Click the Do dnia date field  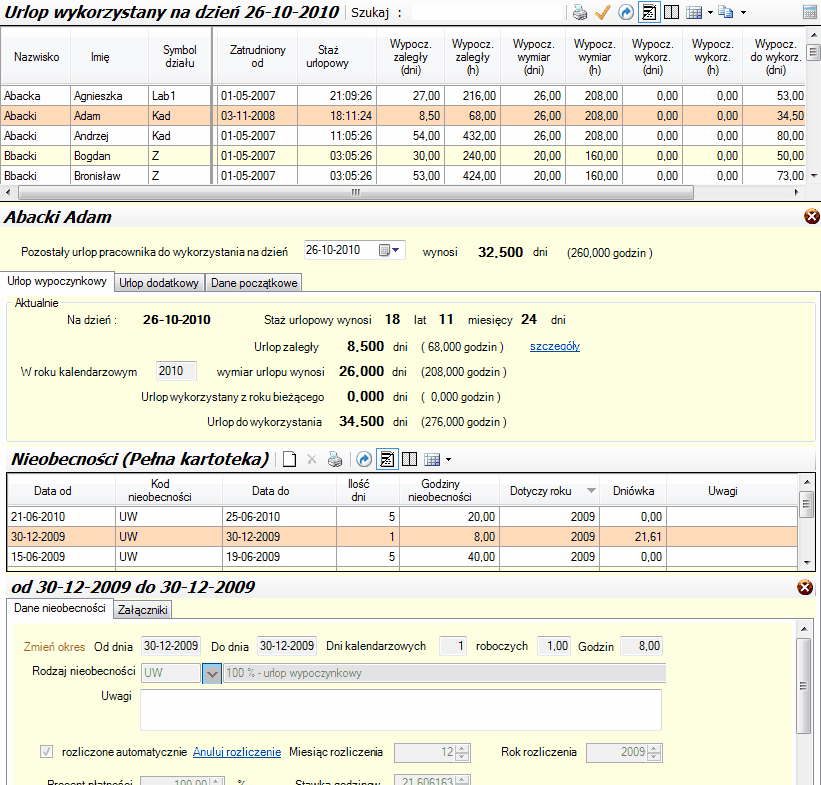point(286,646)
